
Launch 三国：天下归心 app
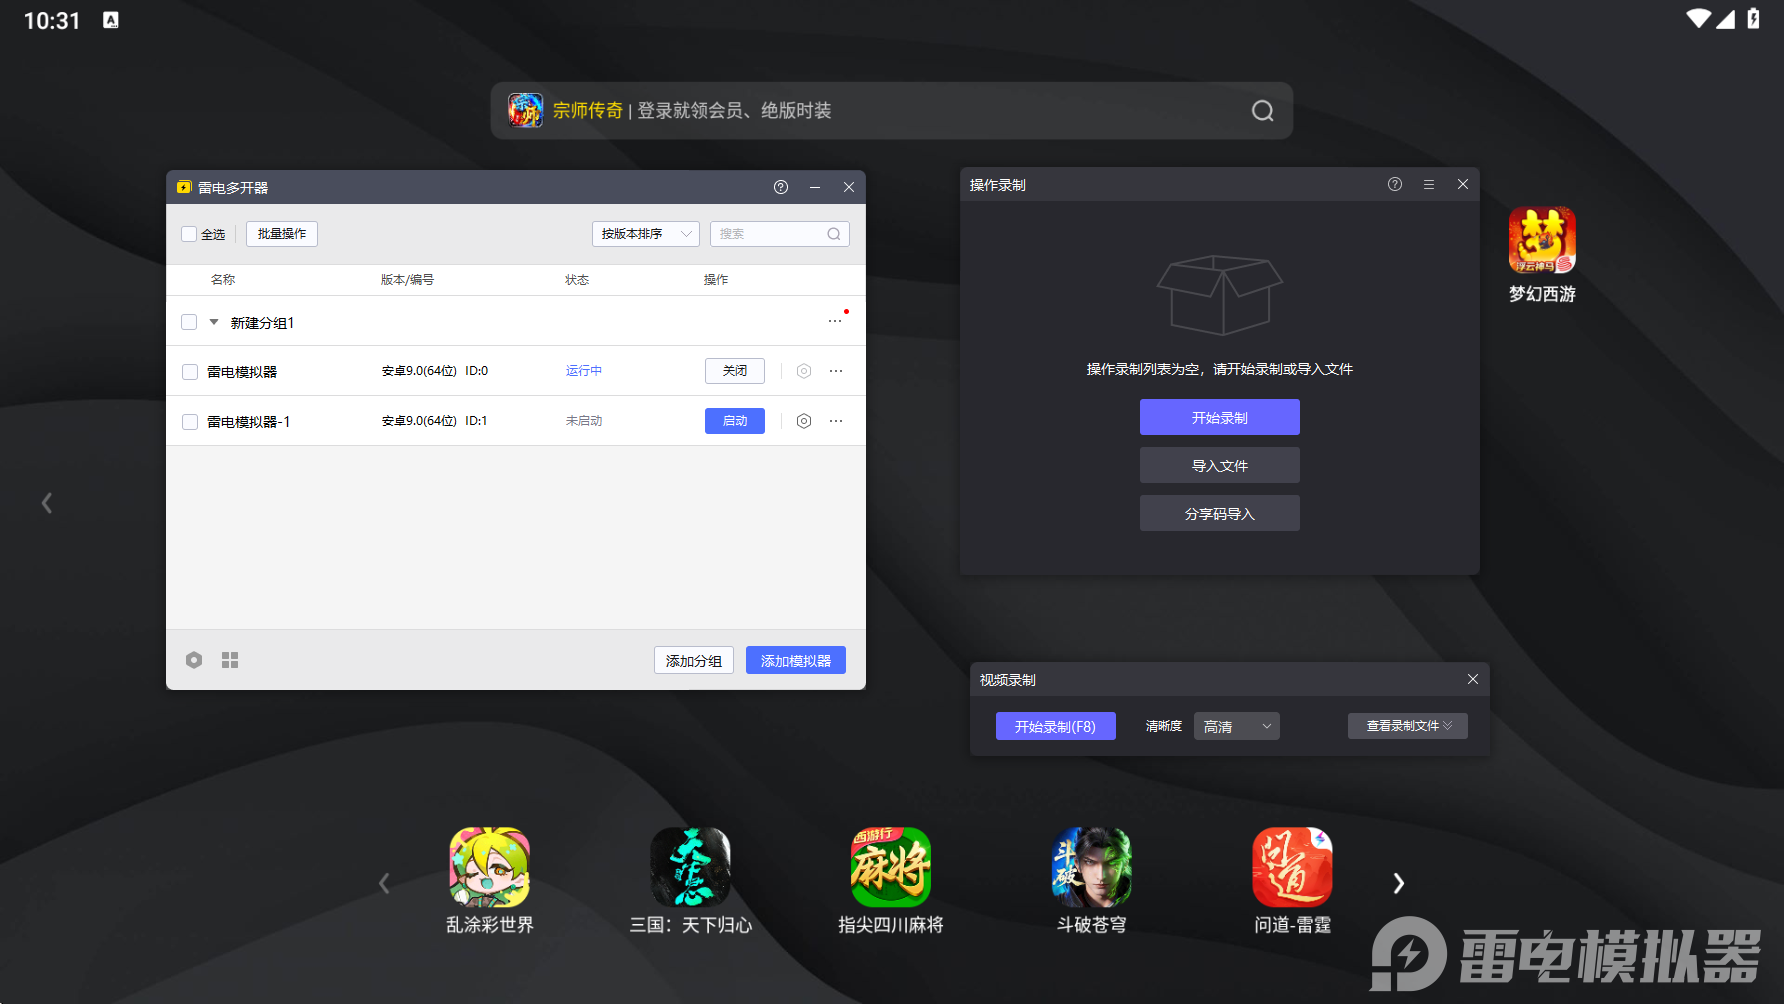(691, 880)
